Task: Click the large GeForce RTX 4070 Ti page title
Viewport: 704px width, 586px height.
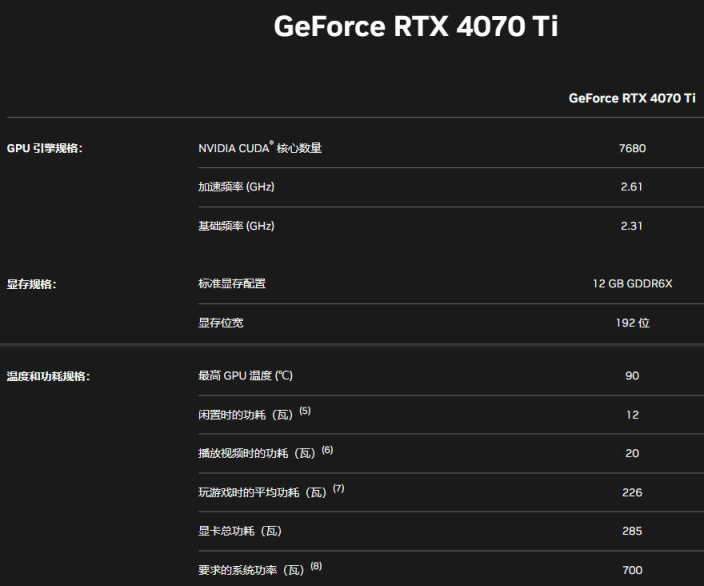Action: [415, 27]
